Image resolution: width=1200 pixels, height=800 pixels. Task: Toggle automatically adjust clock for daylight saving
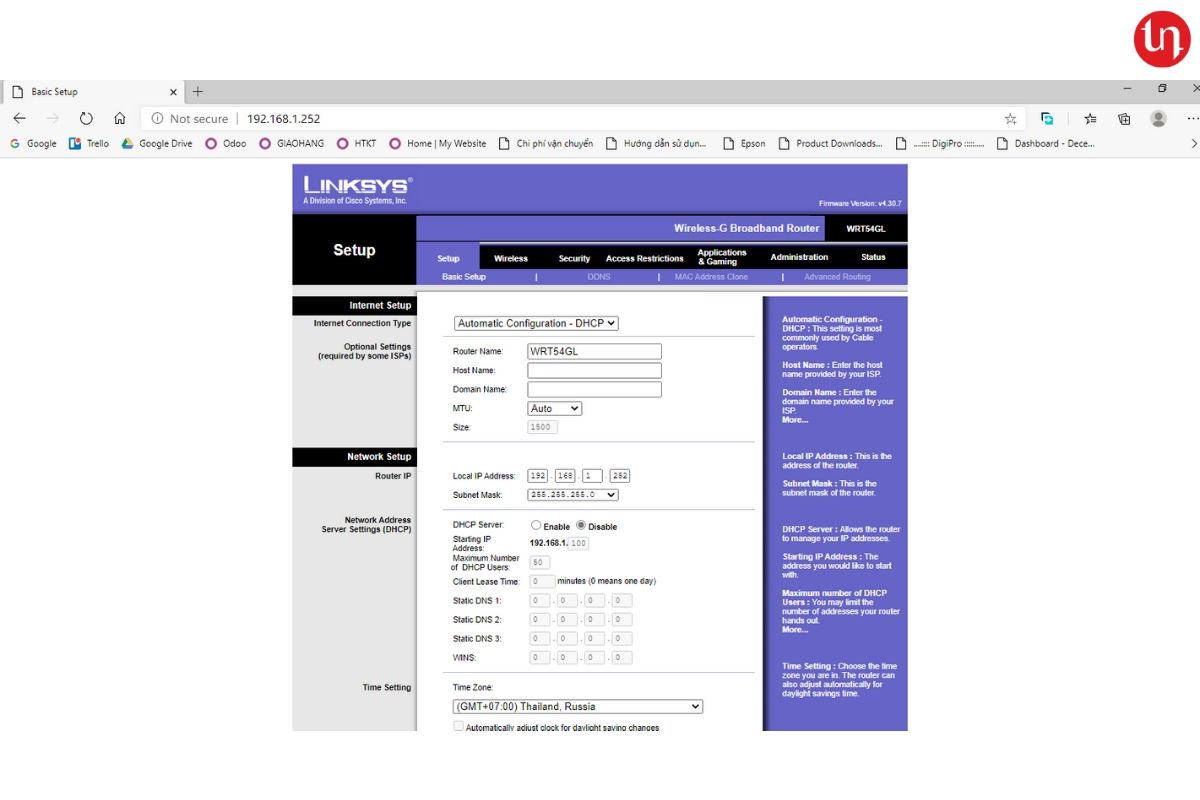pyautogui.click(x=459, y=726)
